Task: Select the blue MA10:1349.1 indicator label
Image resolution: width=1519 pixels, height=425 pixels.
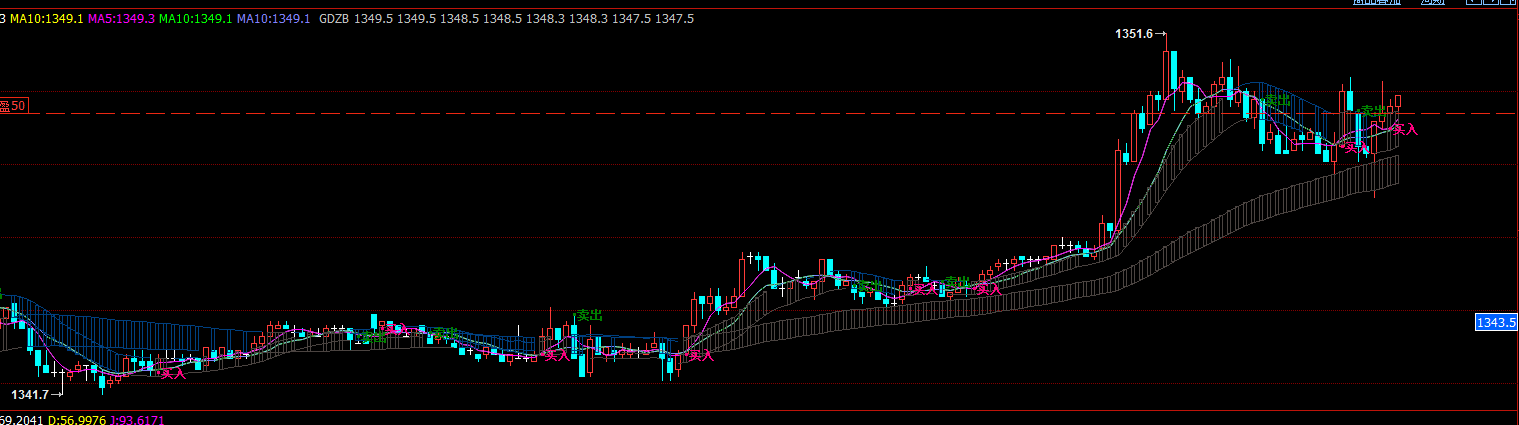Action: (273, 19)
